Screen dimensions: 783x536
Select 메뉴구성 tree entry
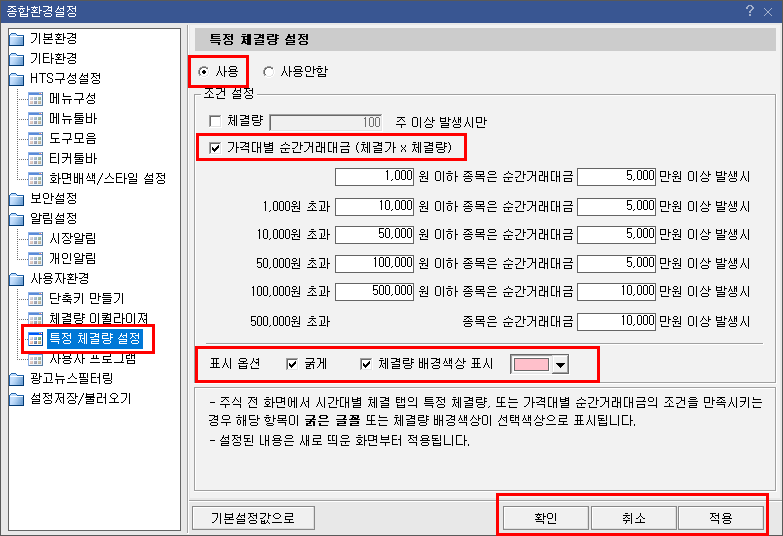[72, 98]
